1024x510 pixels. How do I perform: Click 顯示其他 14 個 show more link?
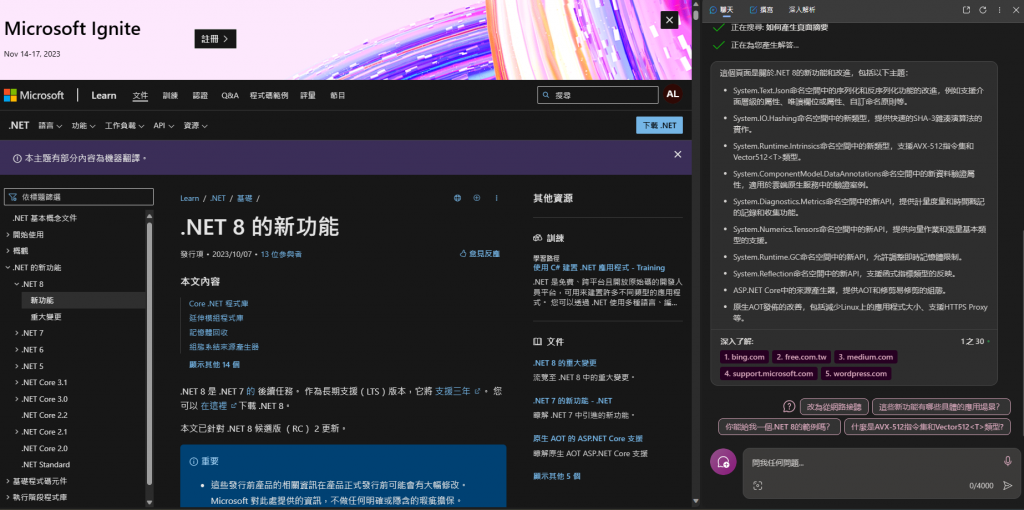[214, 364]
